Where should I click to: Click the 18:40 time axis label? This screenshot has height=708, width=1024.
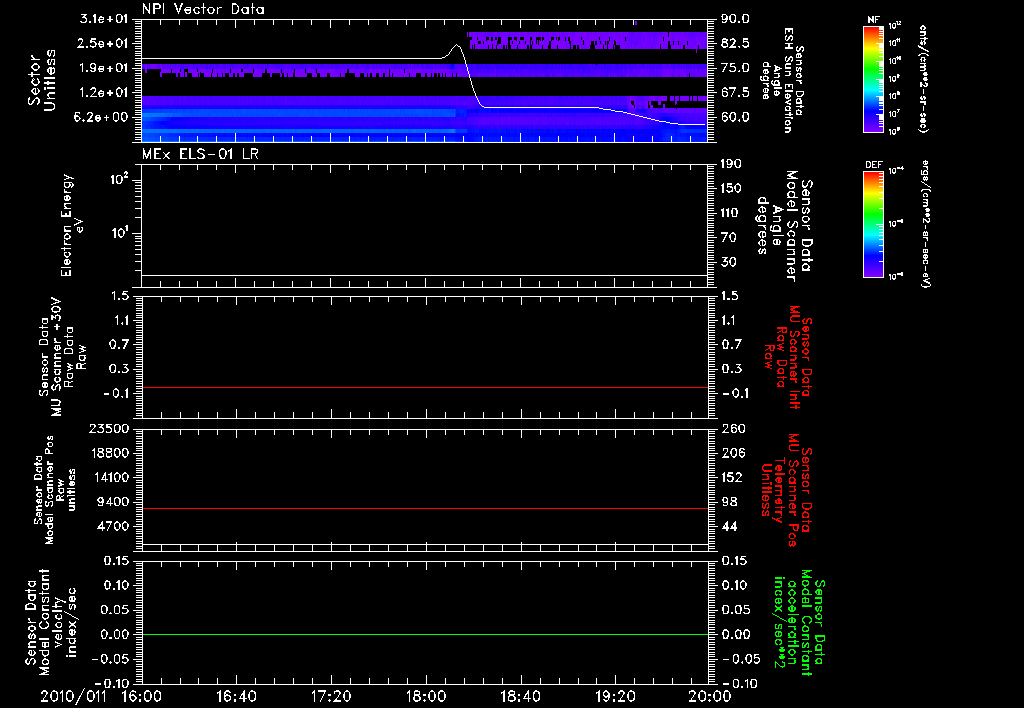(520, 696)
